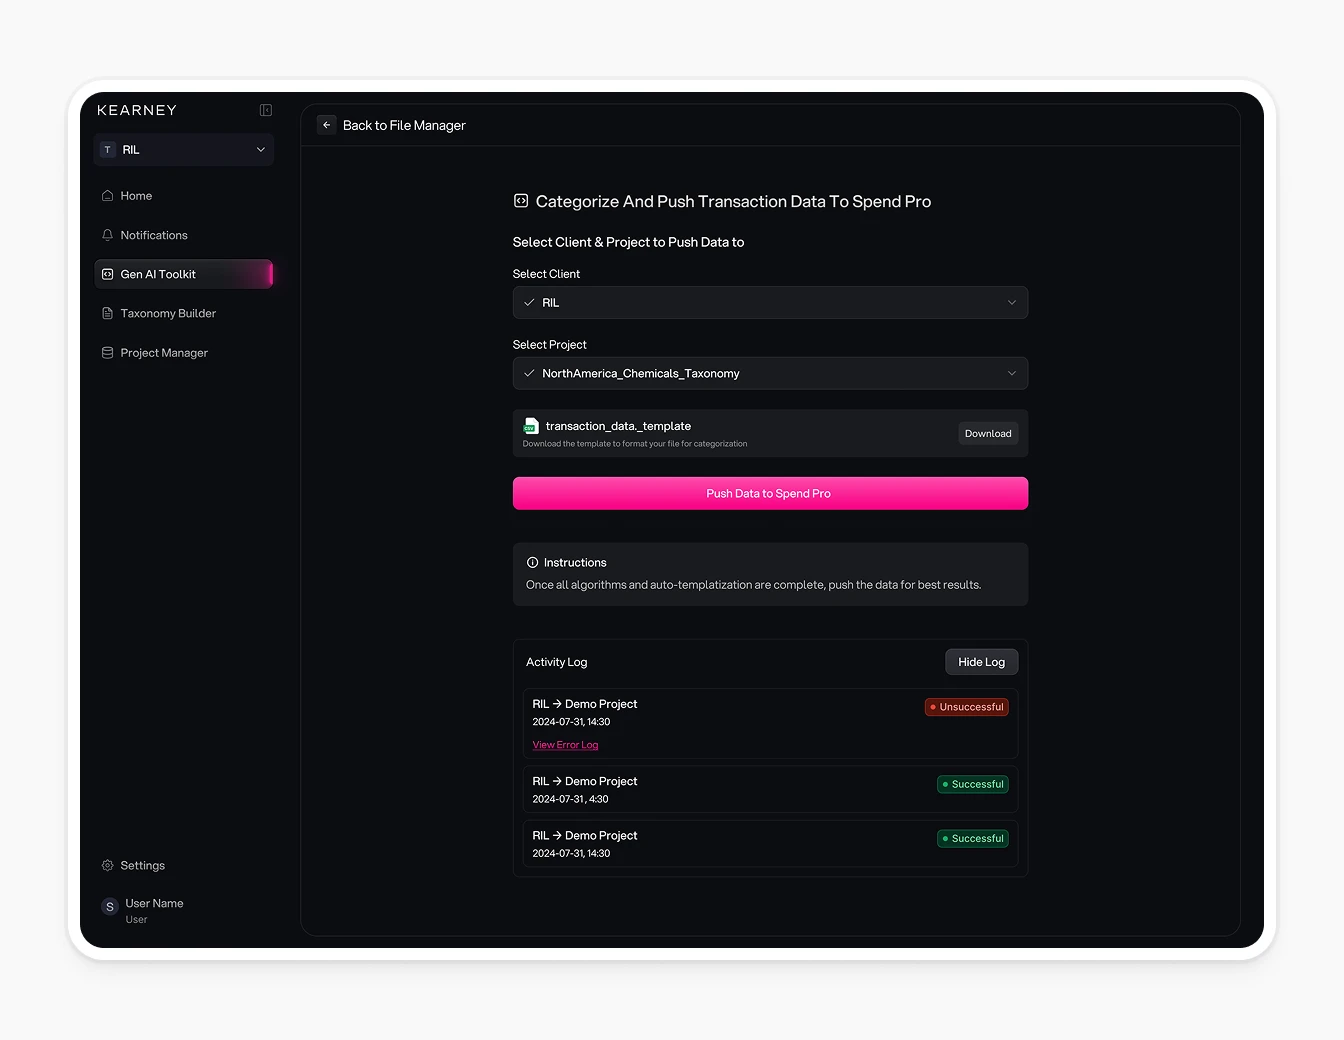
Task: Click the Unsuccessful status badge
Action: [966, 707]
